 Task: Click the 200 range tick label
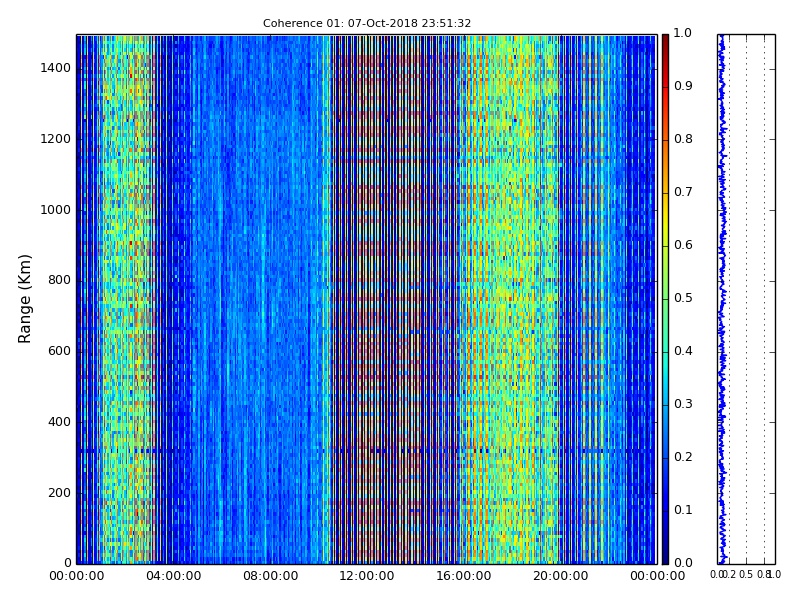pos(59,493)
